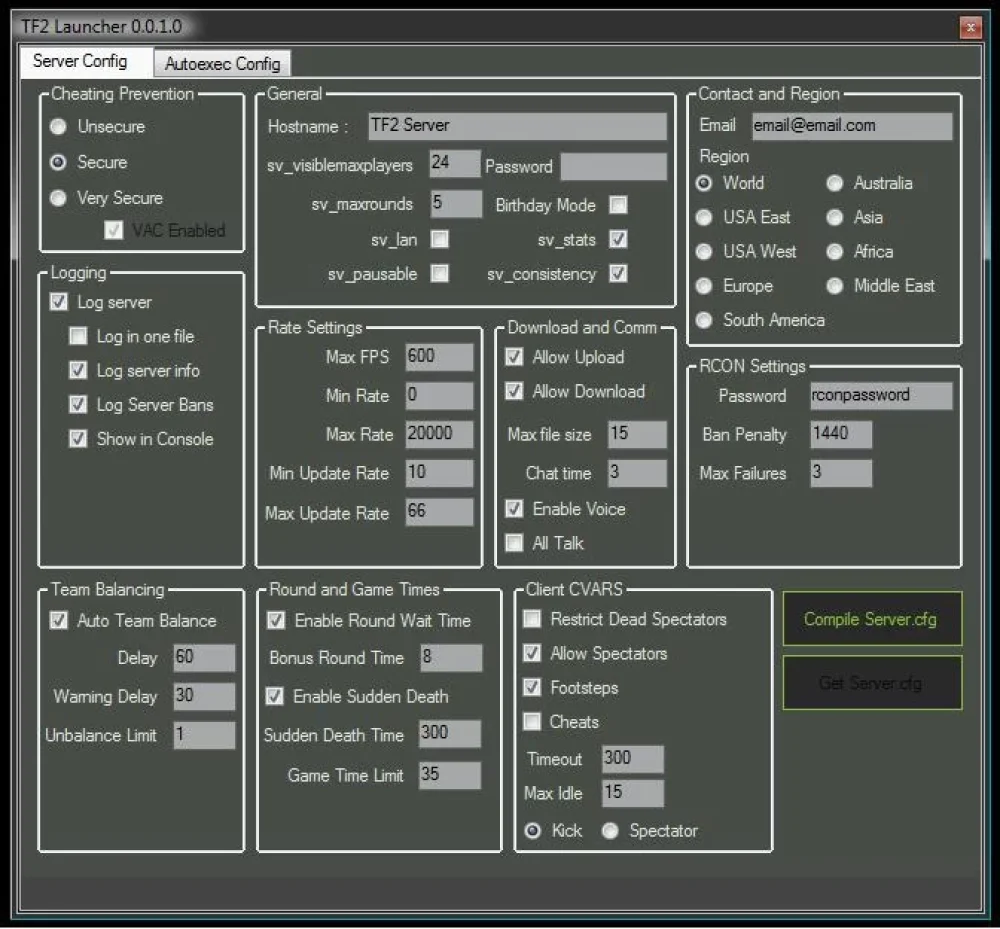Viewport: 1000px width, 929px height.
Task: Select the South America region
Action: (x=704, y=320)
